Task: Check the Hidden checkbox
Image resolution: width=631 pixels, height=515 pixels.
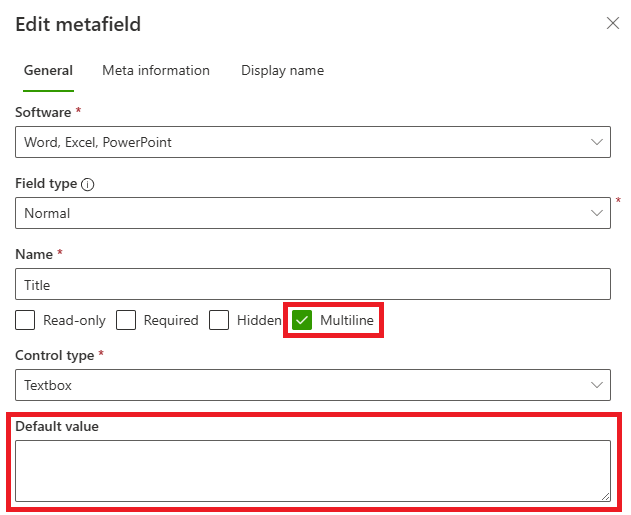Action: point(219,320)
